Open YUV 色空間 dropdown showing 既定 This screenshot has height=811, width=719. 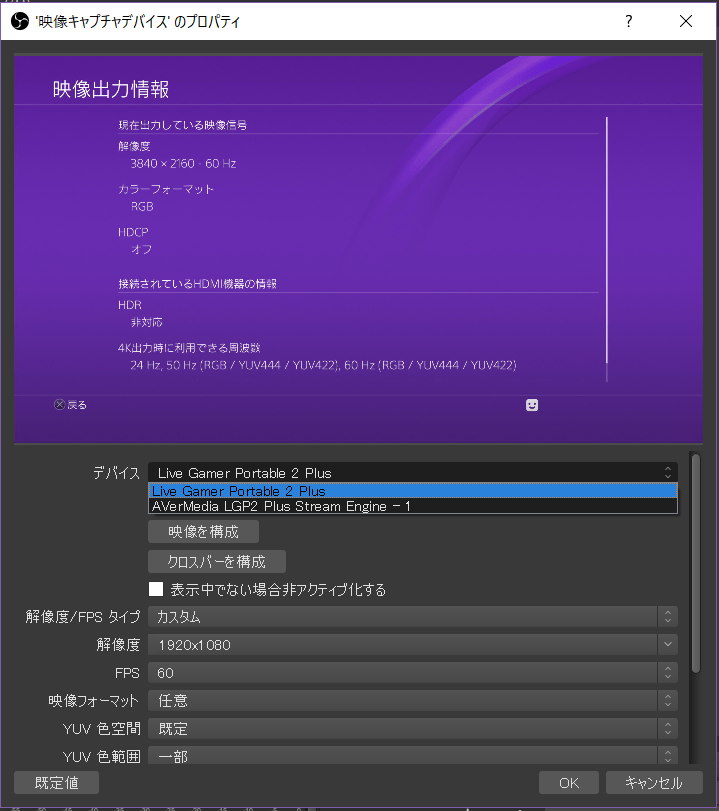(x=413, y=728)
